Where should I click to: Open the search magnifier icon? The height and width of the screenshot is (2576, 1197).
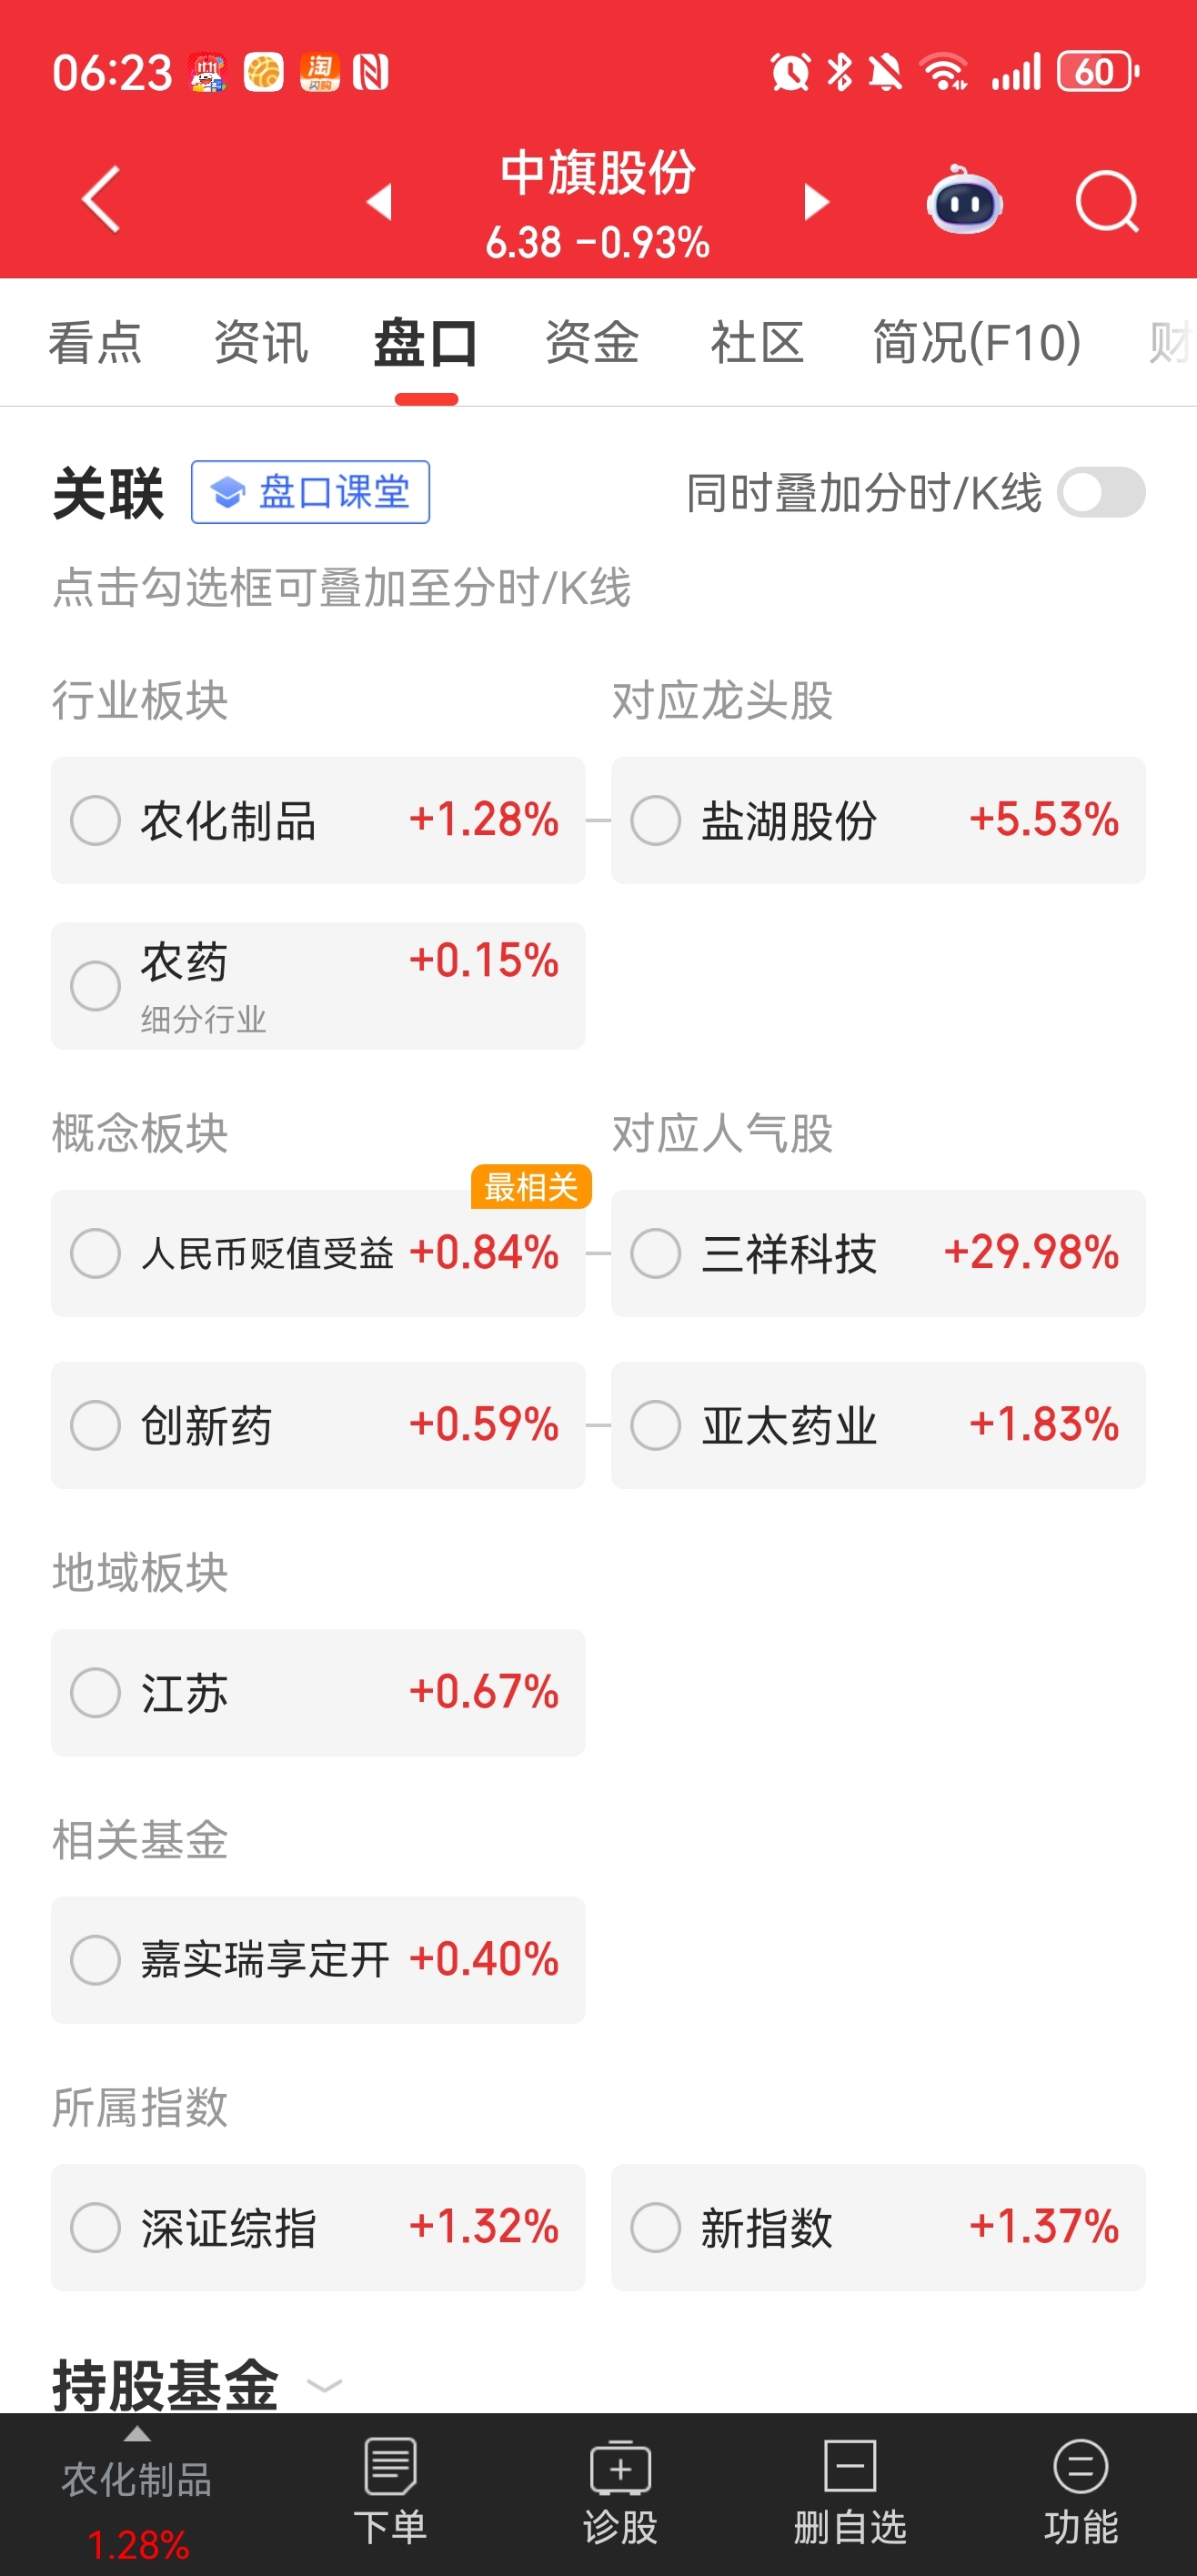tap(1107, 201)
